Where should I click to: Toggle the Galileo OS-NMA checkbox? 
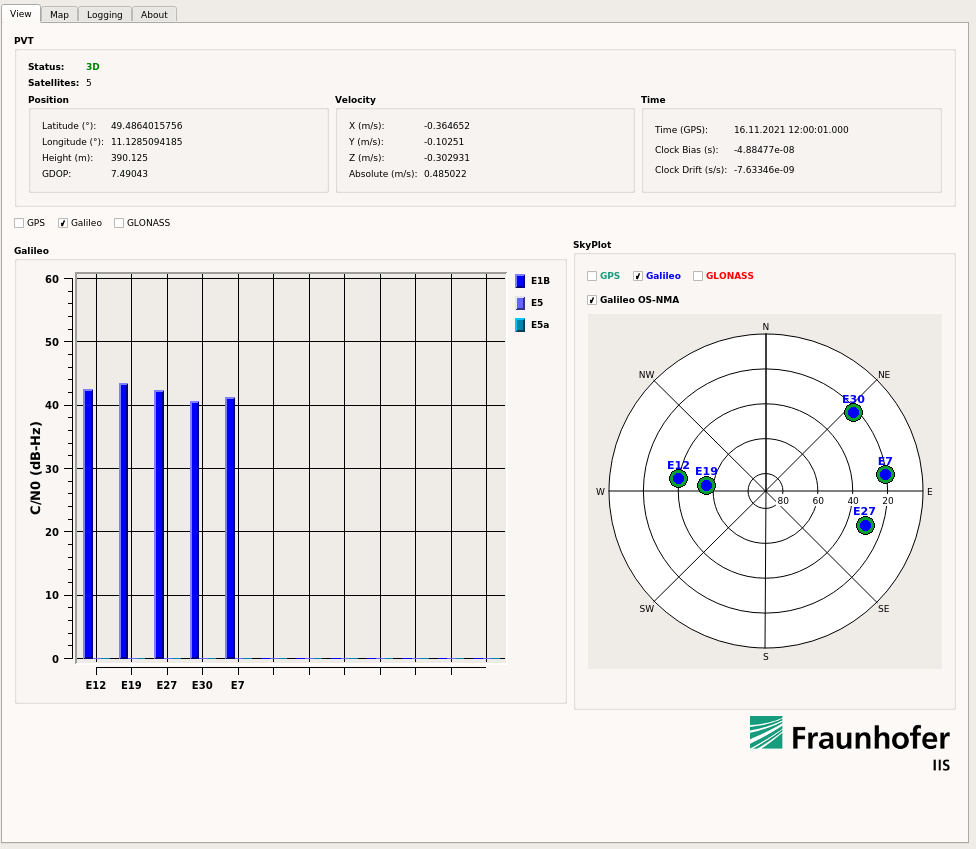pos(592,300)
